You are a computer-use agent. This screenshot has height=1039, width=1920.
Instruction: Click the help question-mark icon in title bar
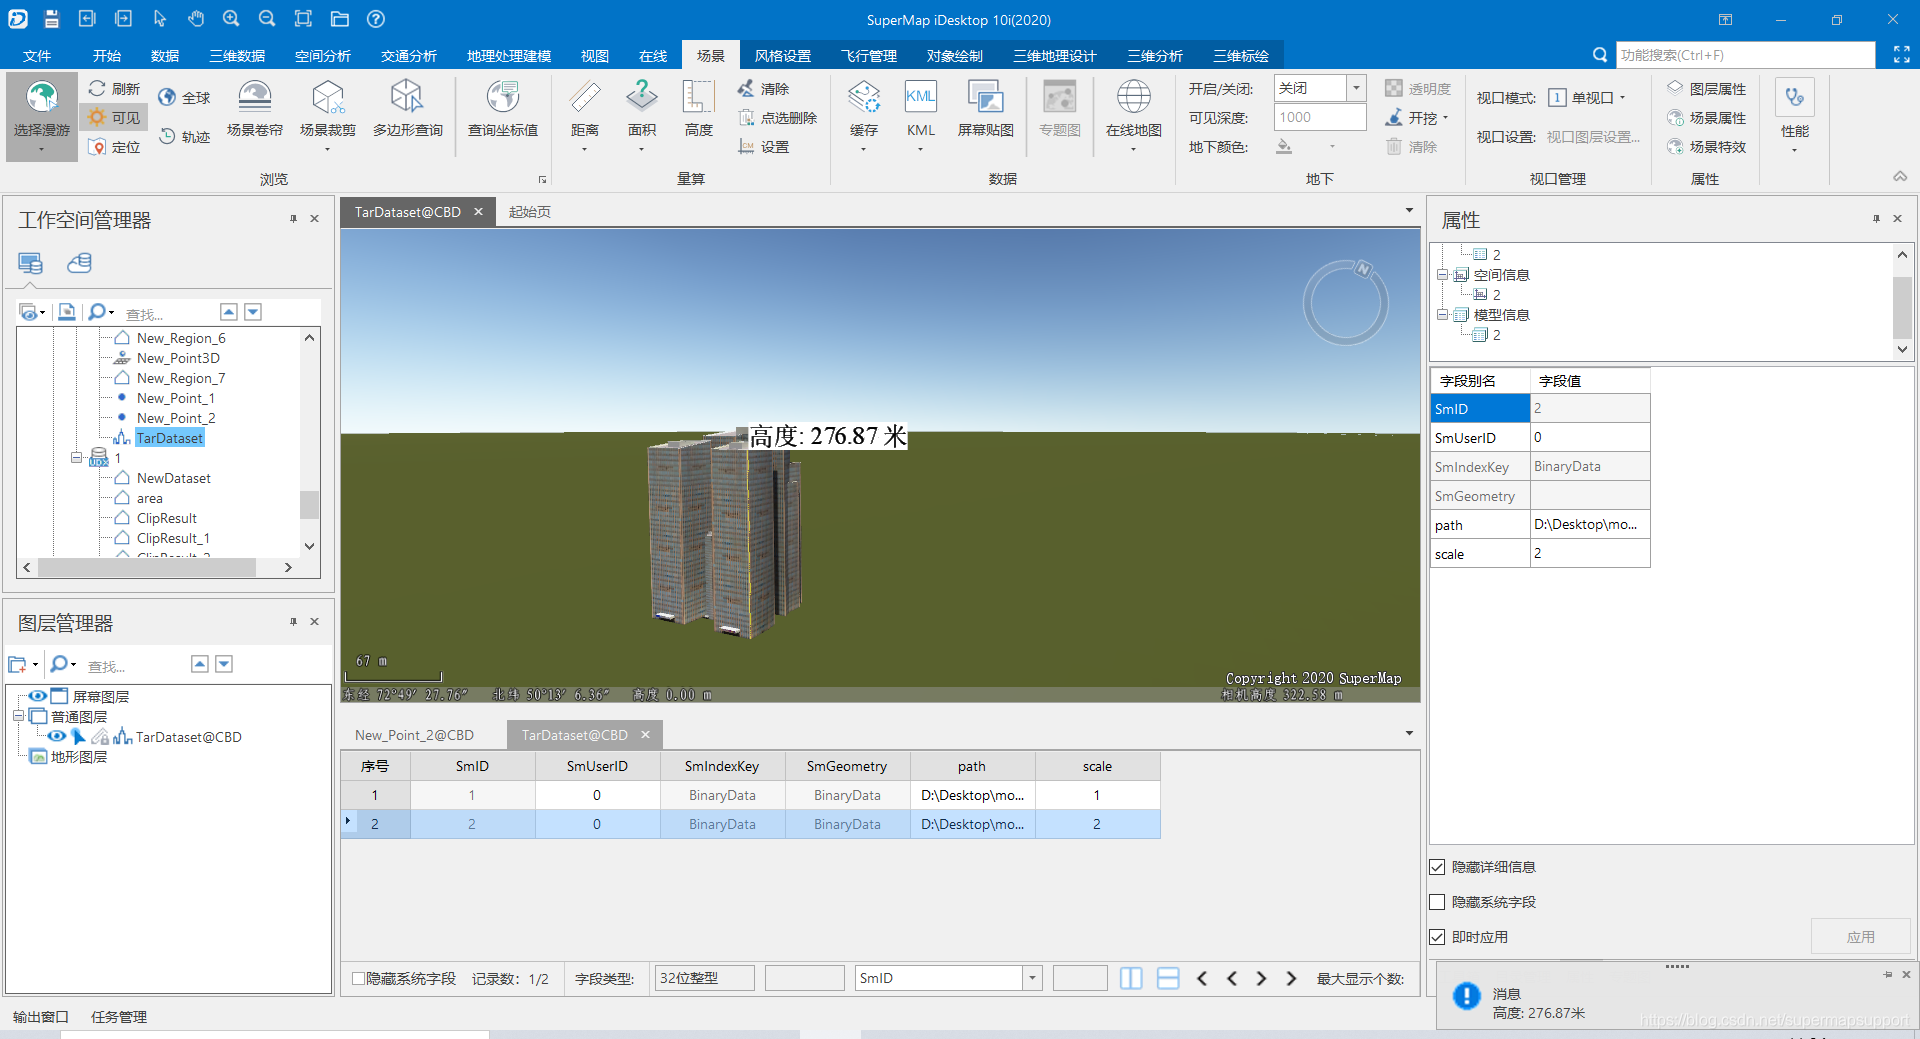[375, 19]
